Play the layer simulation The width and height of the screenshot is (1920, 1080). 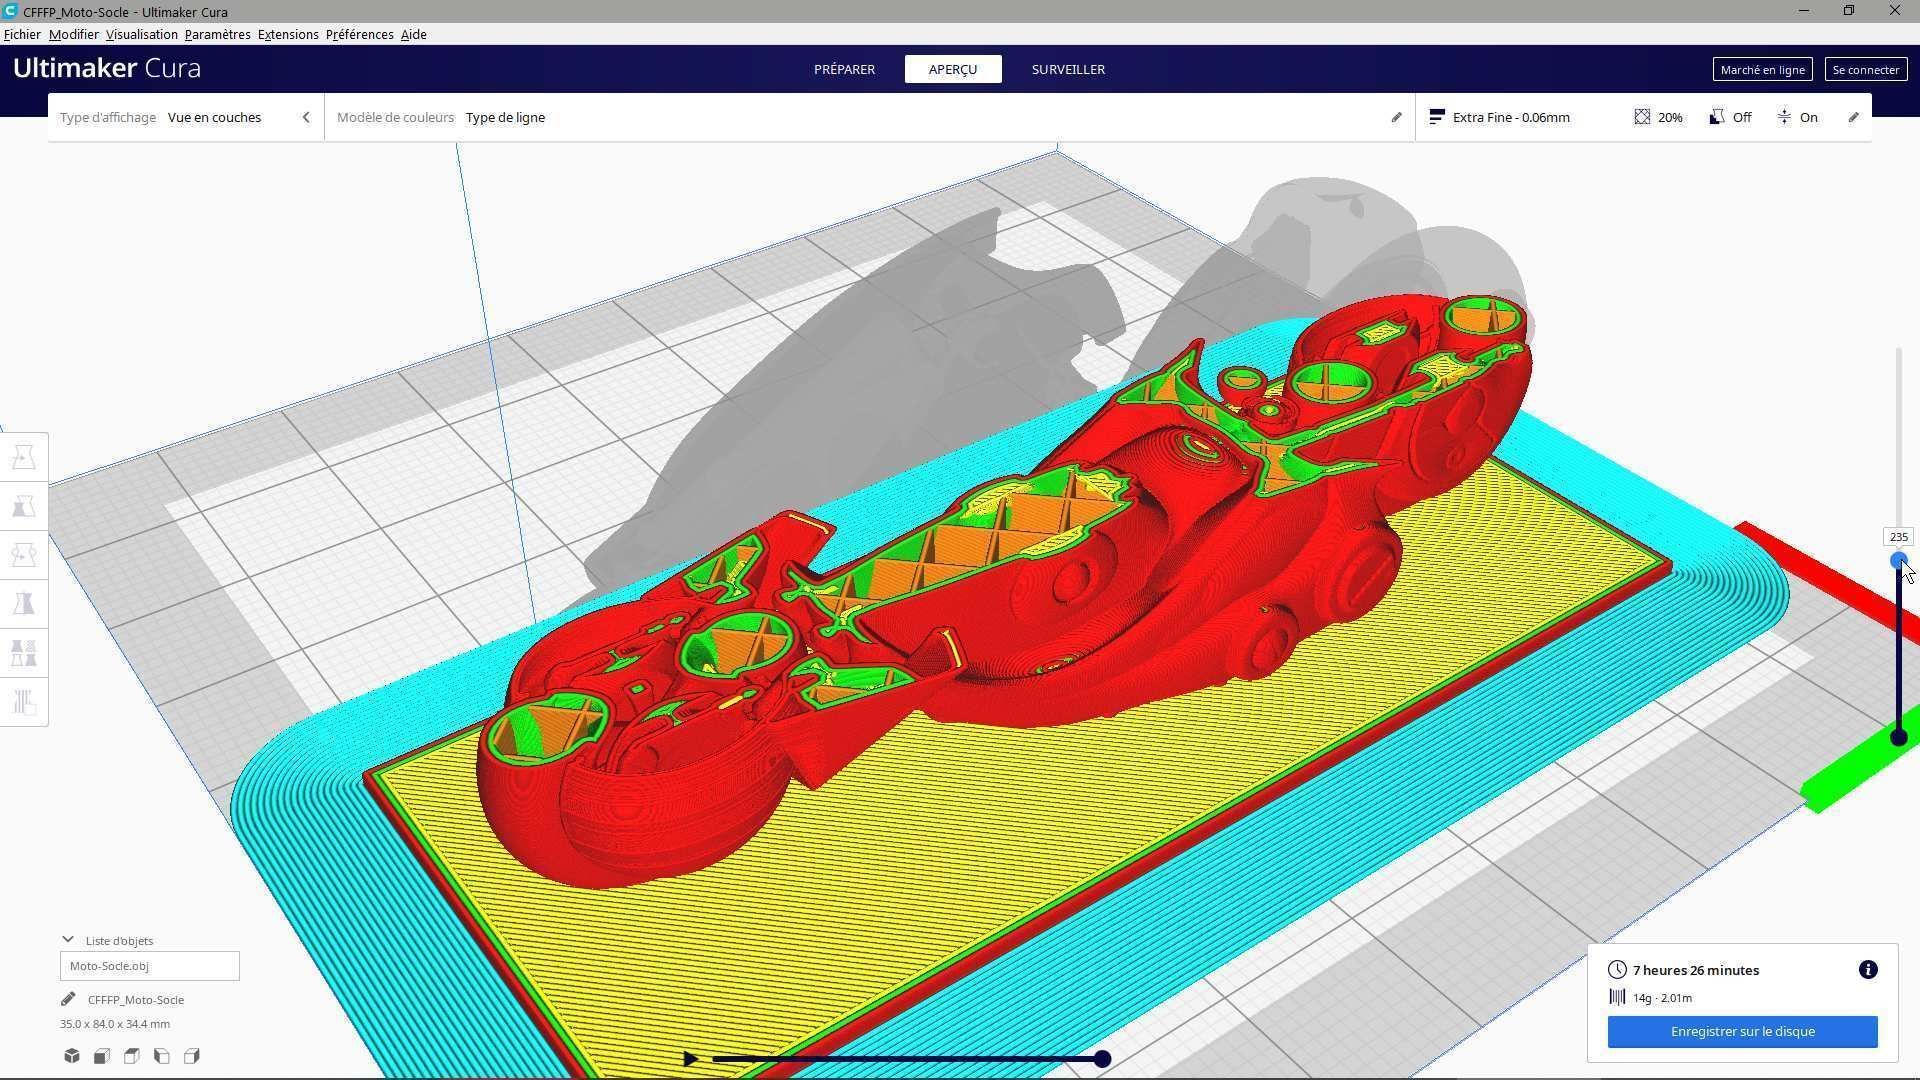pyautogui.click(x=690, y=1059)
